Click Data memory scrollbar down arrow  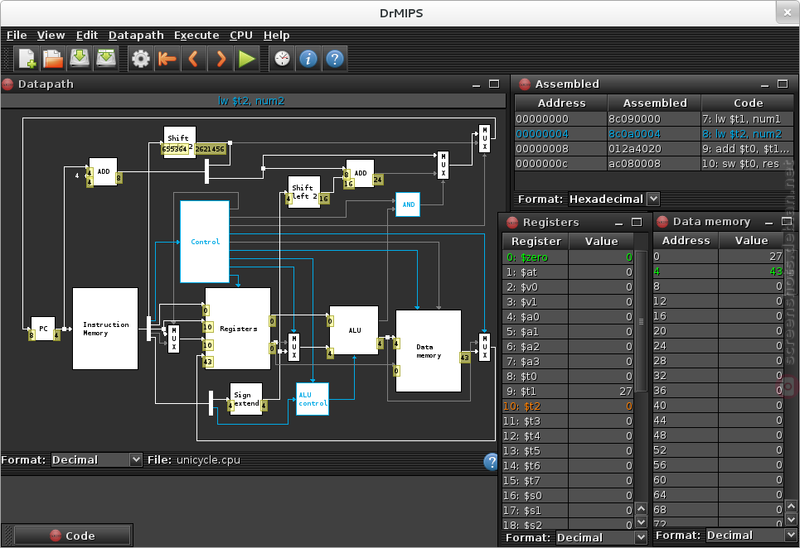pyautogui.click(x=791, y=519)
